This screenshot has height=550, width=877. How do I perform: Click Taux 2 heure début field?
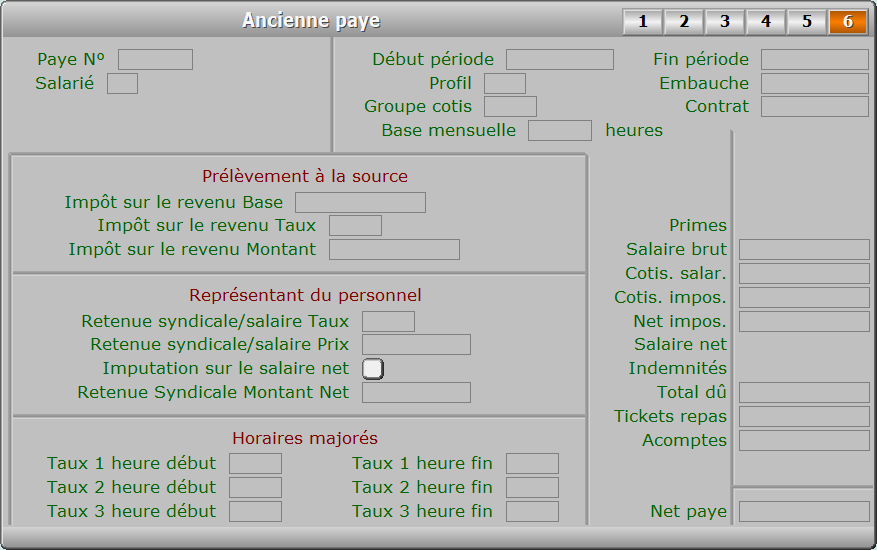coord(255,487)
